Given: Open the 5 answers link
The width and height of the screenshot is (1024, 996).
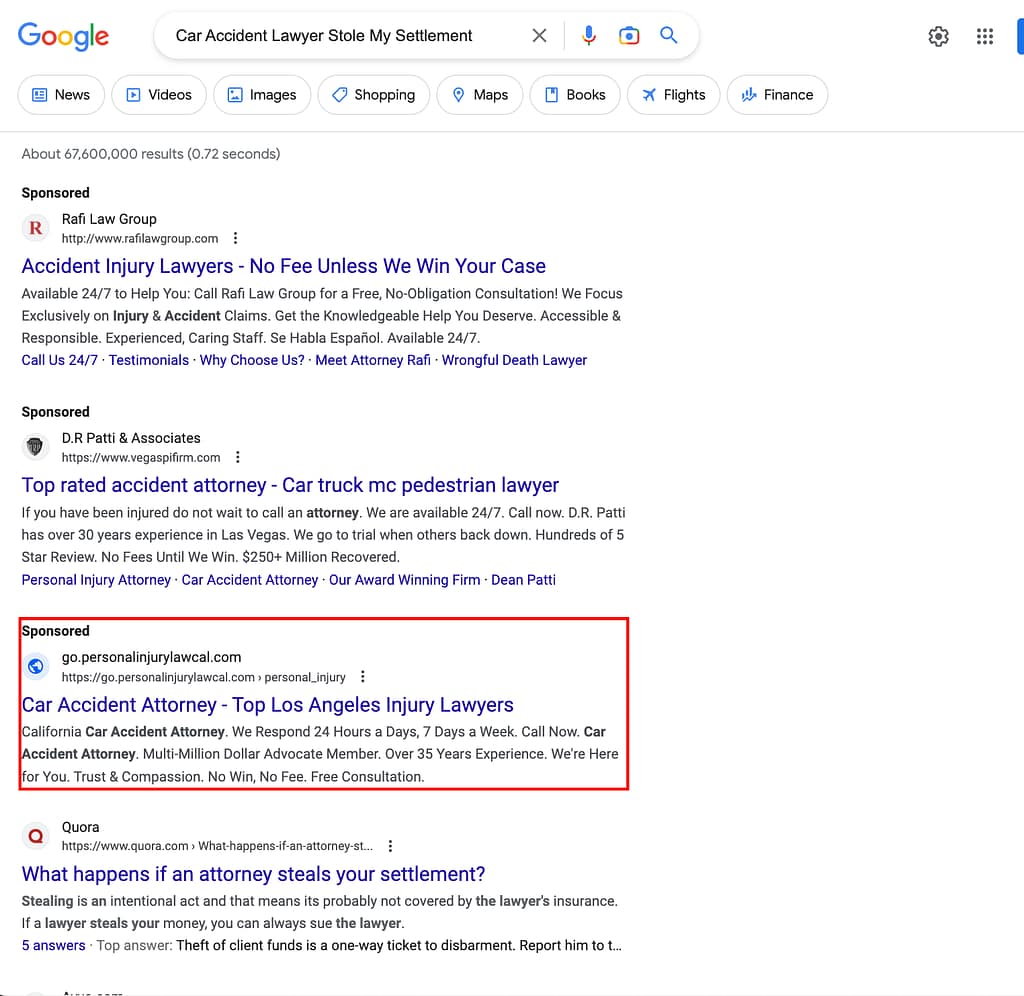Looking at the screenshot, I should click(54, 945).
